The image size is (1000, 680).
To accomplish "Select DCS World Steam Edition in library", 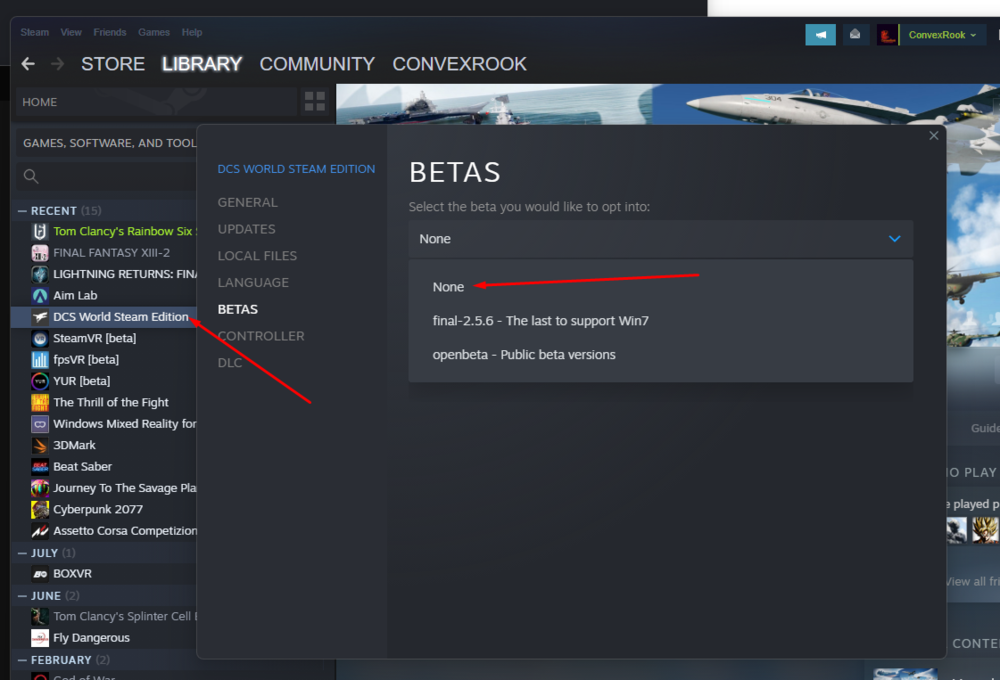I will (x=105, y=317).
